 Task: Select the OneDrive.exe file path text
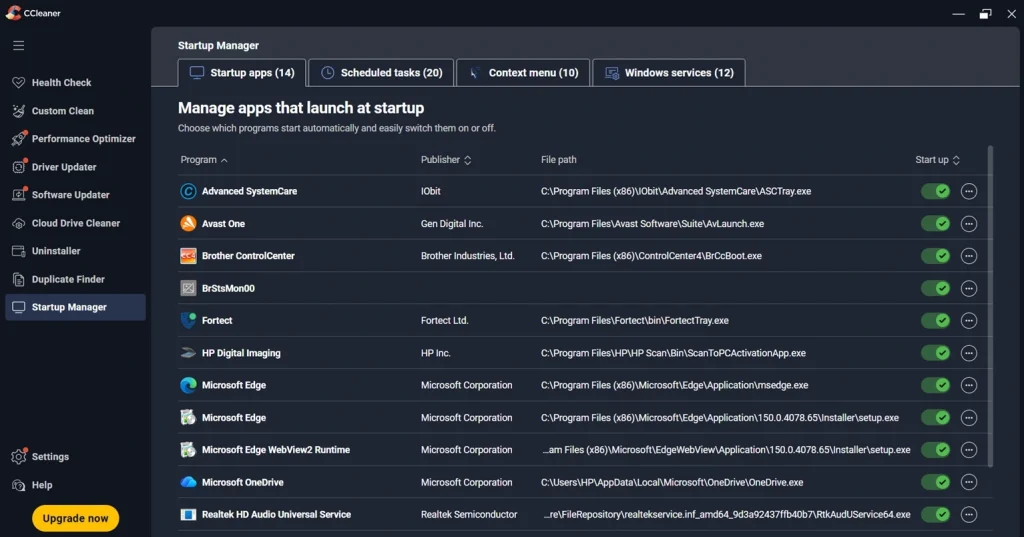tap(672, 482)
